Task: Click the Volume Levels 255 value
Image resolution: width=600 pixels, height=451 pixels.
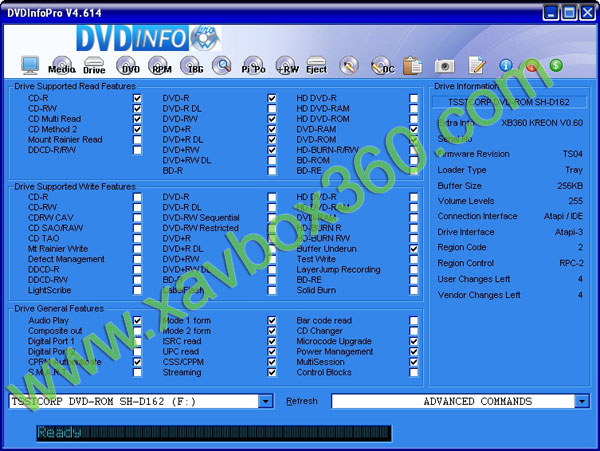Action: point(576,201)
